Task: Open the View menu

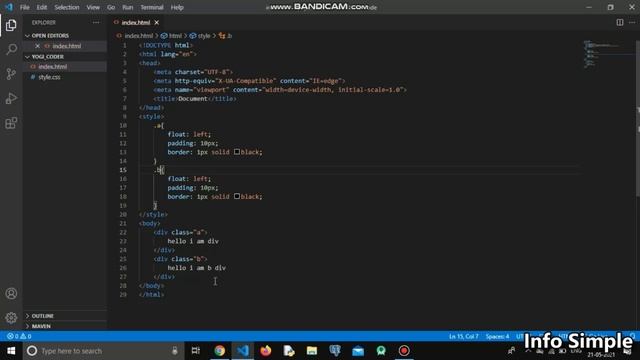Action: tap(93, 7)
